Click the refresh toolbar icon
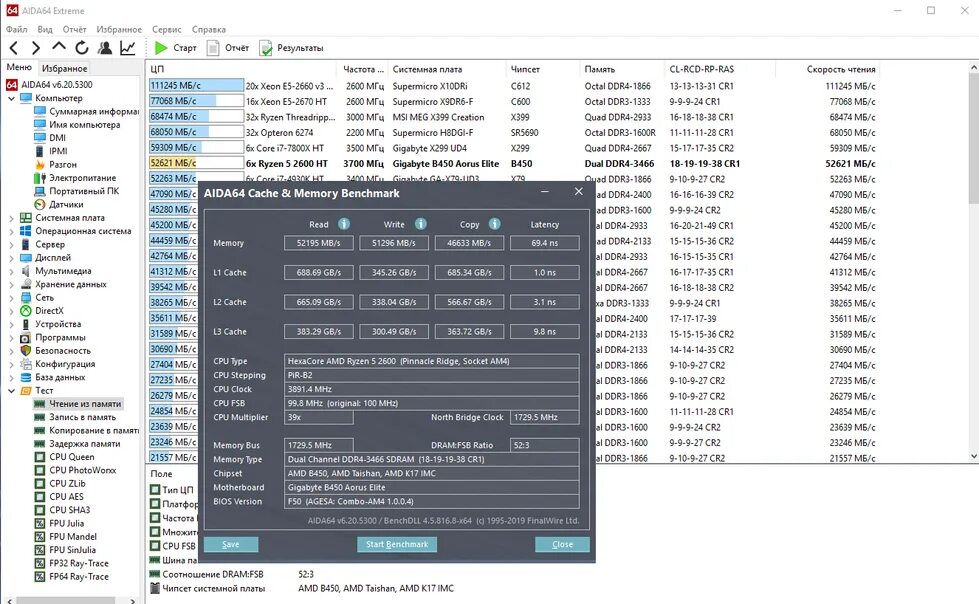This screenshot has height=604, width=979. [x=82, y=47]
